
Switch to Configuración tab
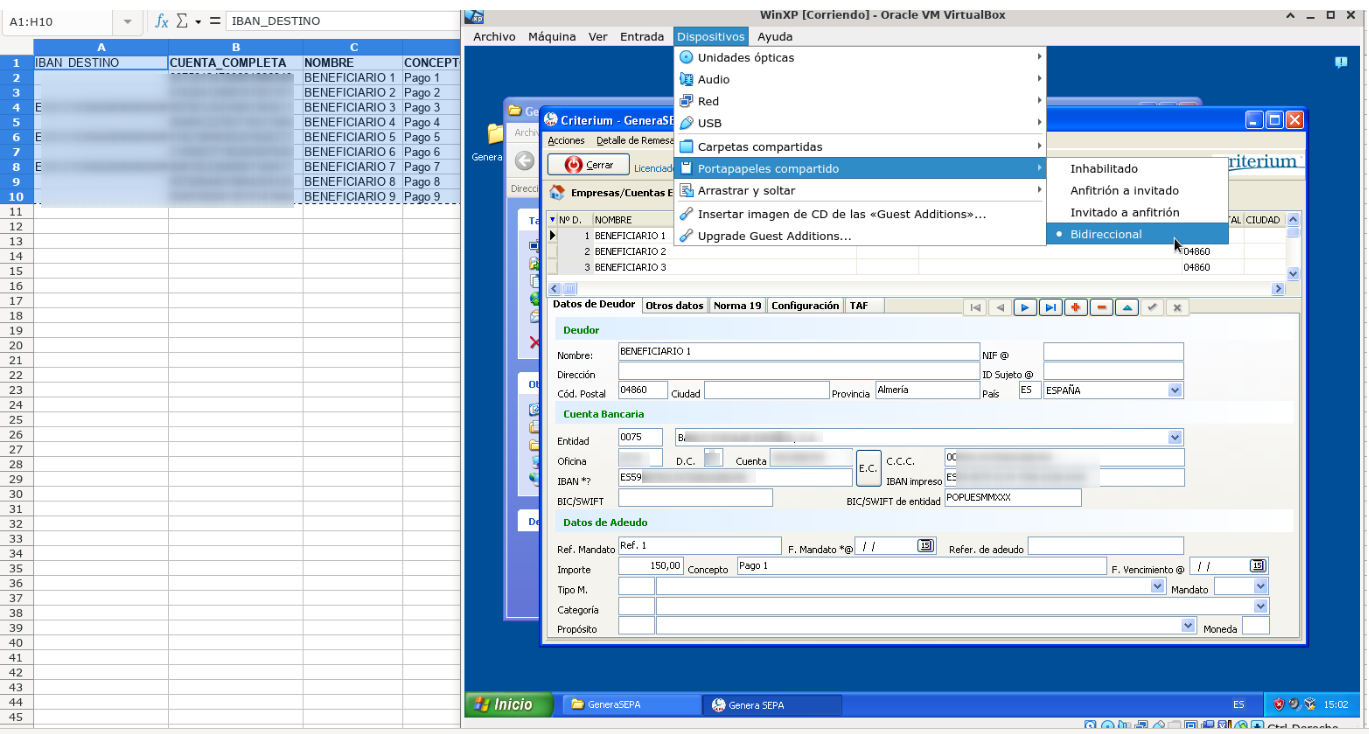tap(805, 306)
